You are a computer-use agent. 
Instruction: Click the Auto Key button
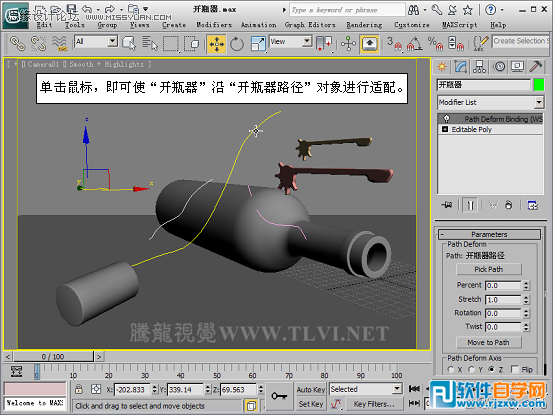click(x=311, y=390)
